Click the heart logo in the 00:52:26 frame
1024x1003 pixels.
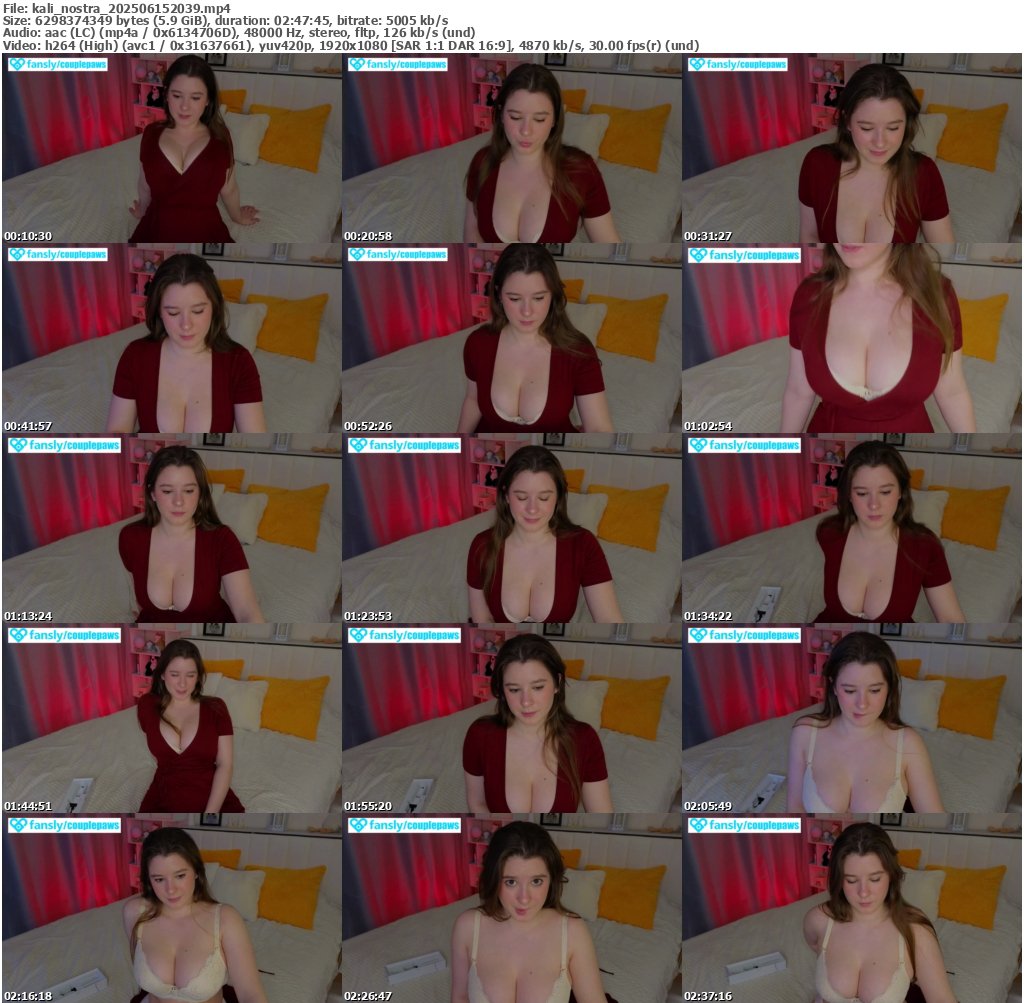(x=357, y=255)
